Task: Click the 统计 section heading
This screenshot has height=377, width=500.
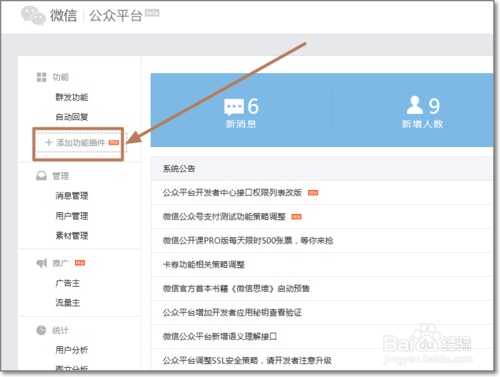Action: 60,330
